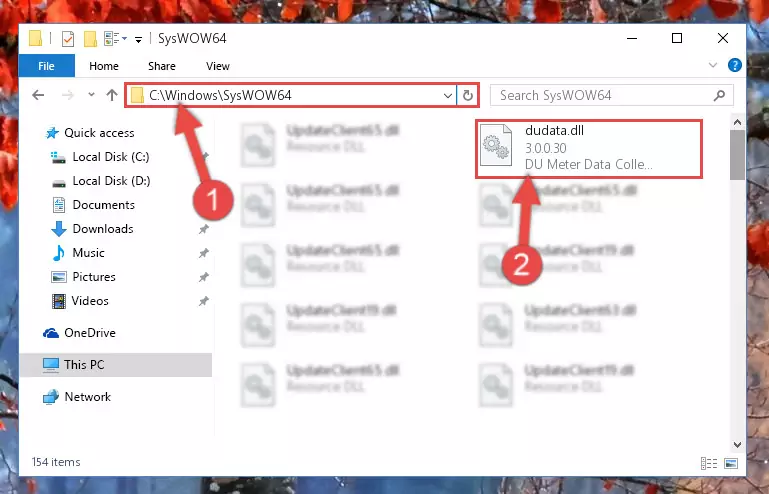This screenshot has height=494, width=769.
Task: Click the Back navigation arrow
Action: click(38, 95)
